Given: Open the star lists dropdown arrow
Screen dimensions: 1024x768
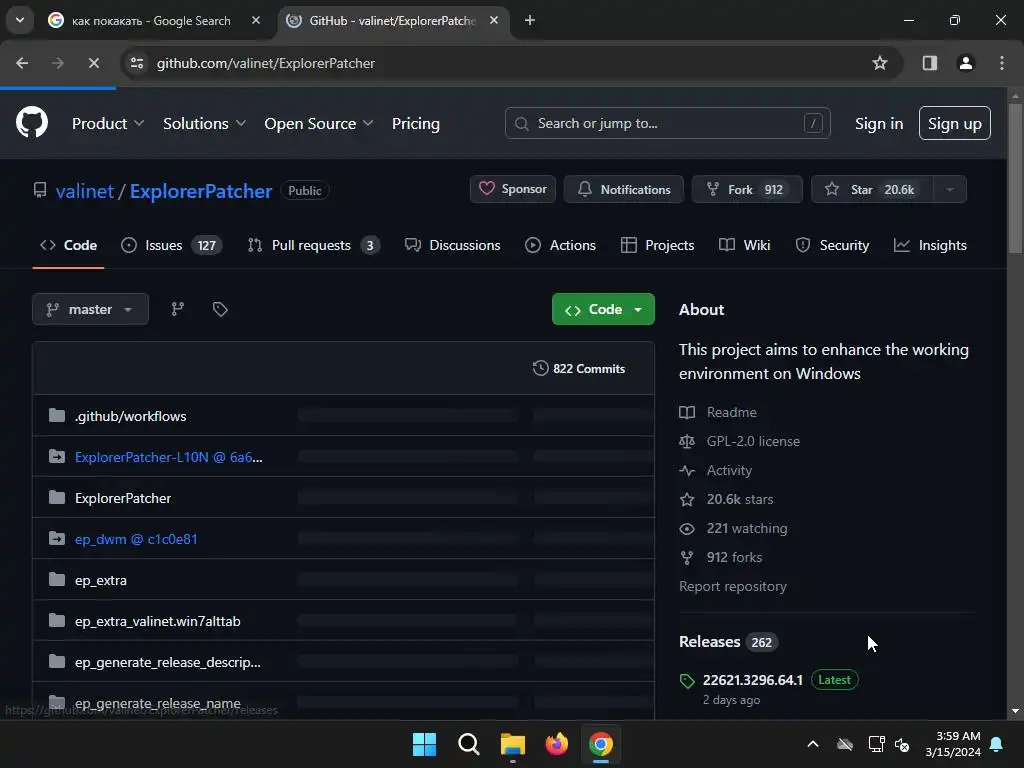Looking at the screenshot, I should [x=950, y=189].
